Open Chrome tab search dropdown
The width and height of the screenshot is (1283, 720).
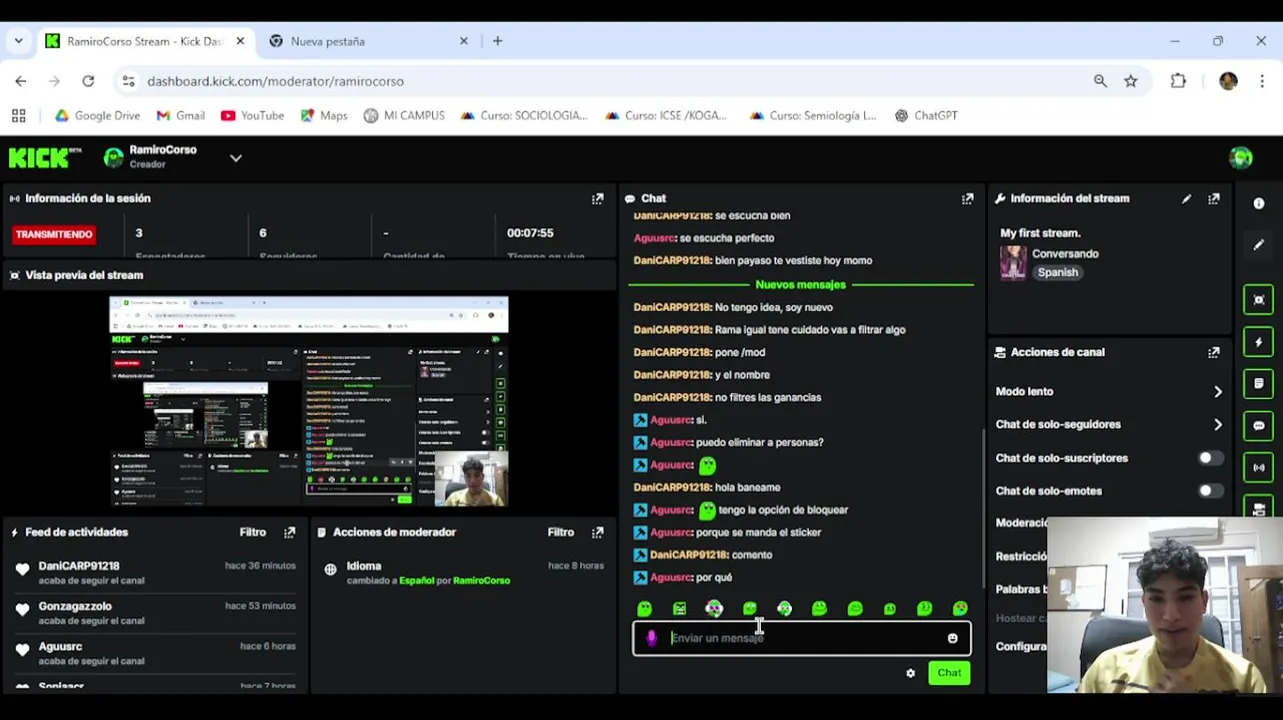pyautogui.click(x=18, y=41)
